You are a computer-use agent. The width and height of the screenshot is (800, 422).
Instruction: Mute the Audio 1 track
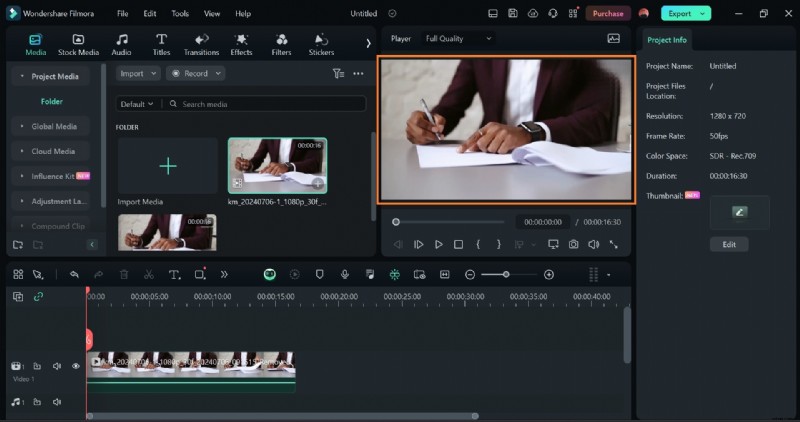57,402
